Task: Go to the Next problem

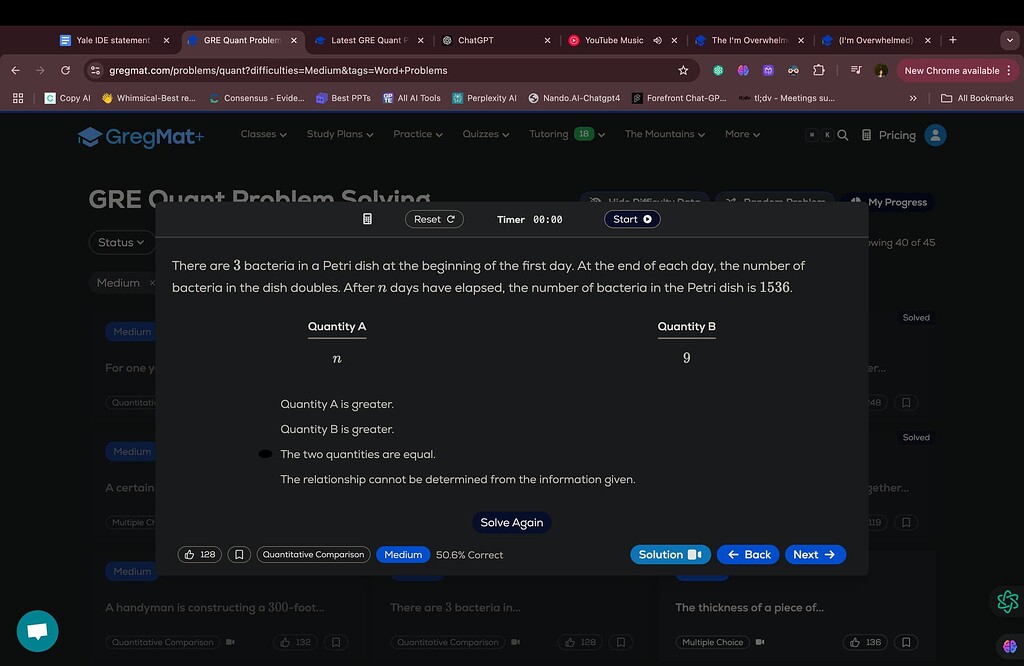Action: tap(814, 554)
